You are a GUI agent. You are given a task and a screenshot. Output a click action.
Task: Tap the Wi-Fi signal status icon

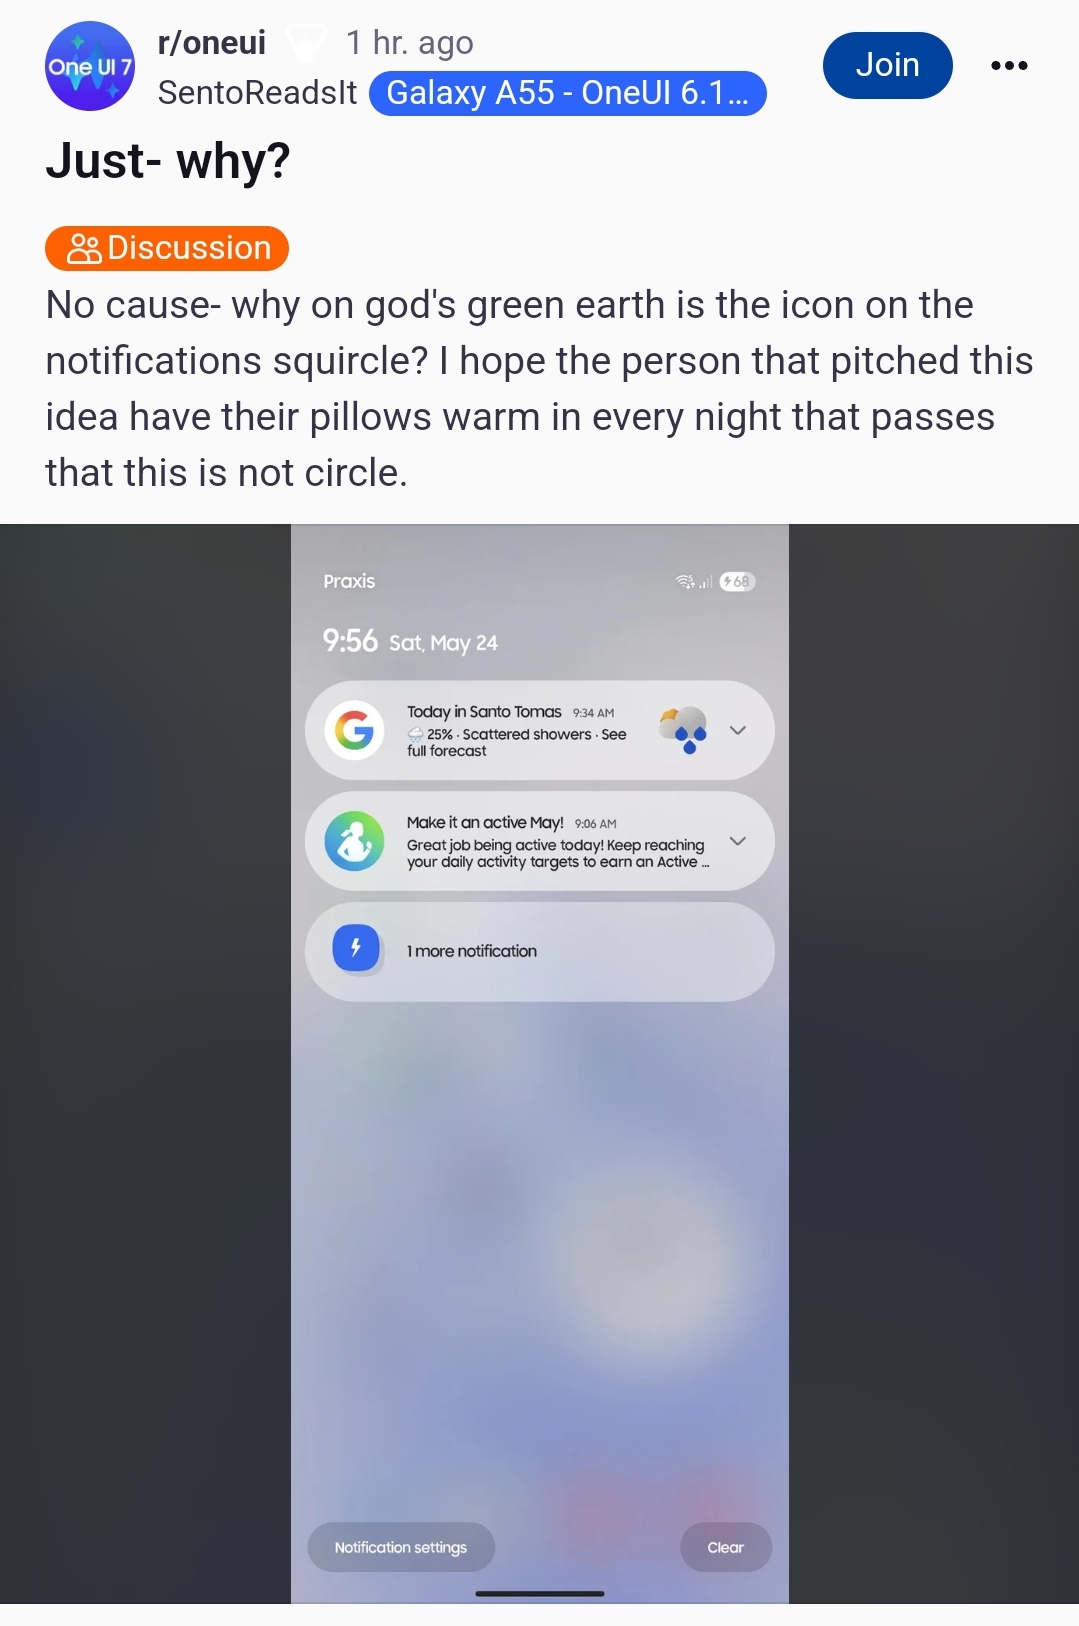click(x=686, y=581)
